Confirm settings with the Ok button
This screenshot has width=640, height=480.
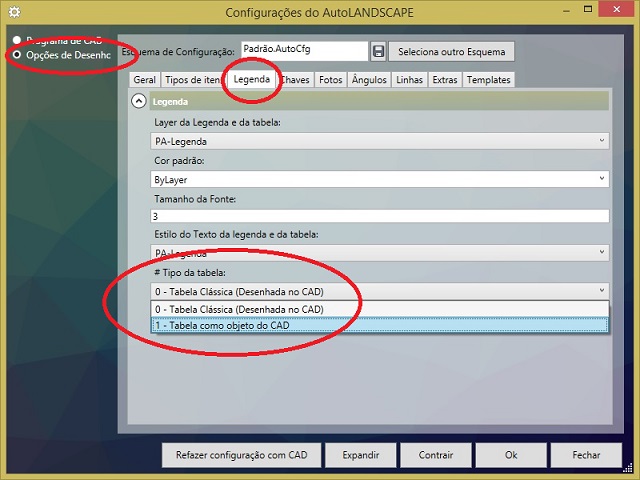click(x=510, y=454)
